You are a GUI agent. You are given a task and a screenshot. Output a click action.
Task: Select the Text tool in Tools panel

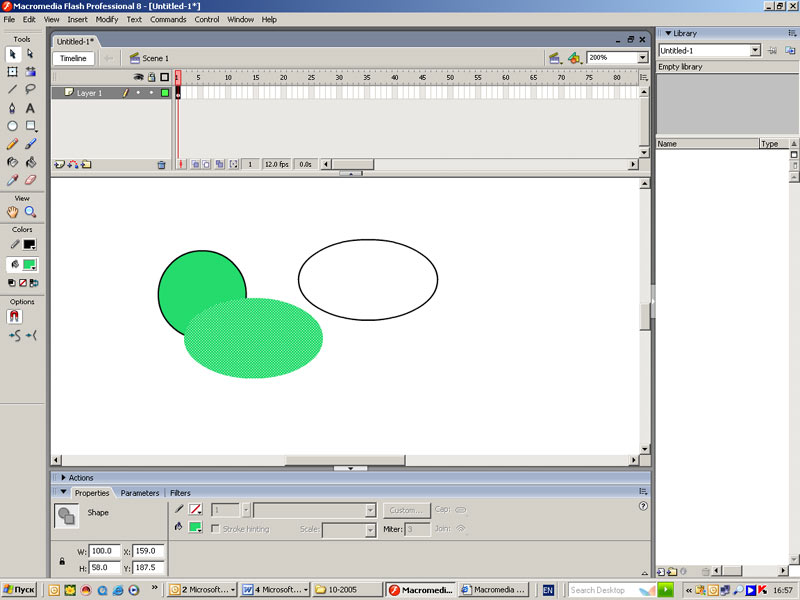coord(31,108)
